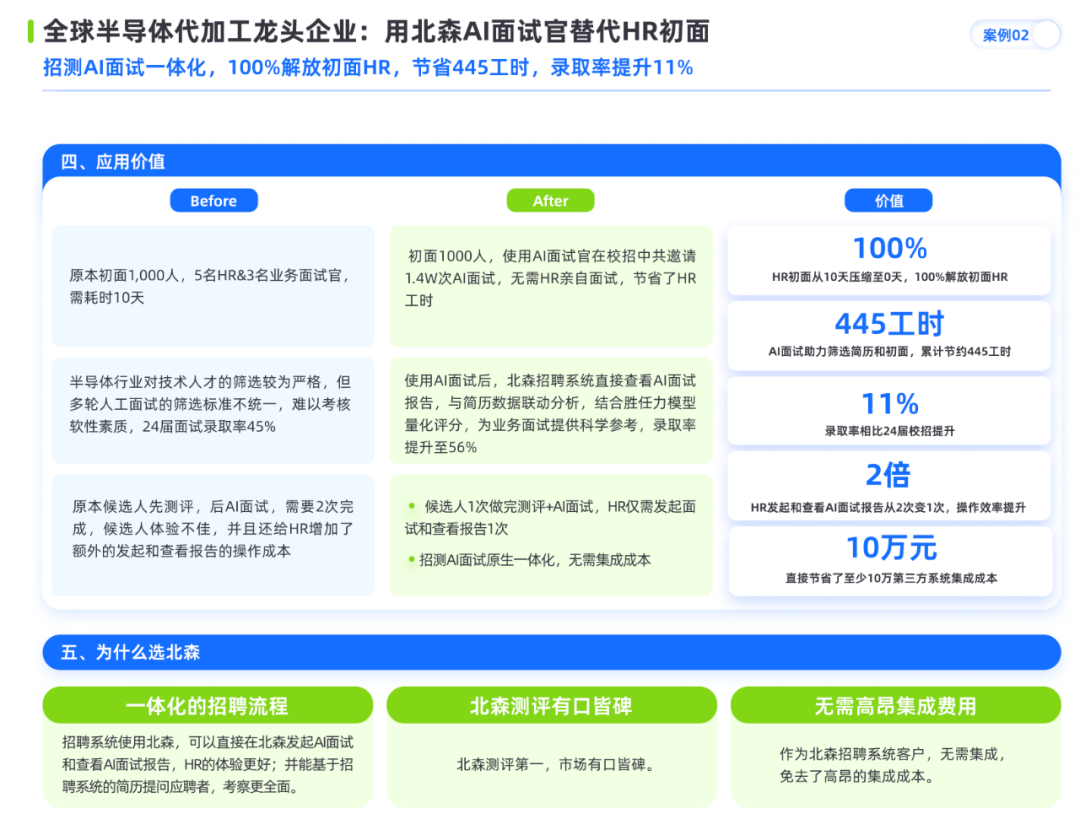Click the caption 直接节省了至少10万第三方系统集成成本
The image size is (1080, 819).
891,579
